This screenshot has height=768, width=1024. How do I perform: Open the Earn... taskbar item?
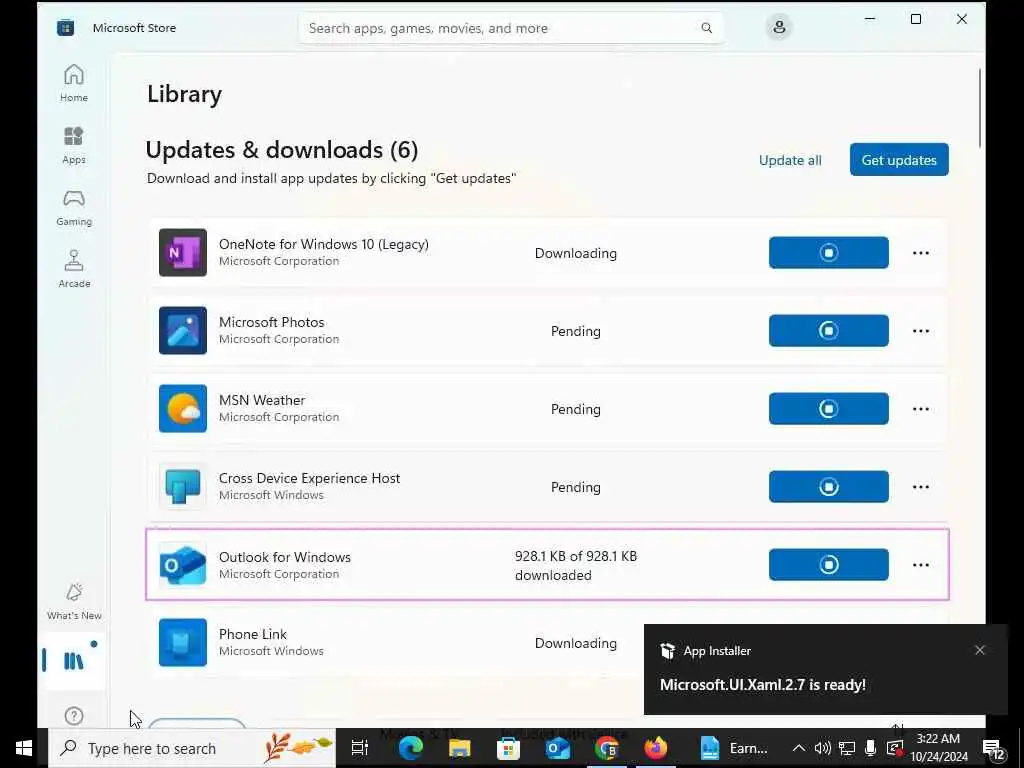click(733, 748)
